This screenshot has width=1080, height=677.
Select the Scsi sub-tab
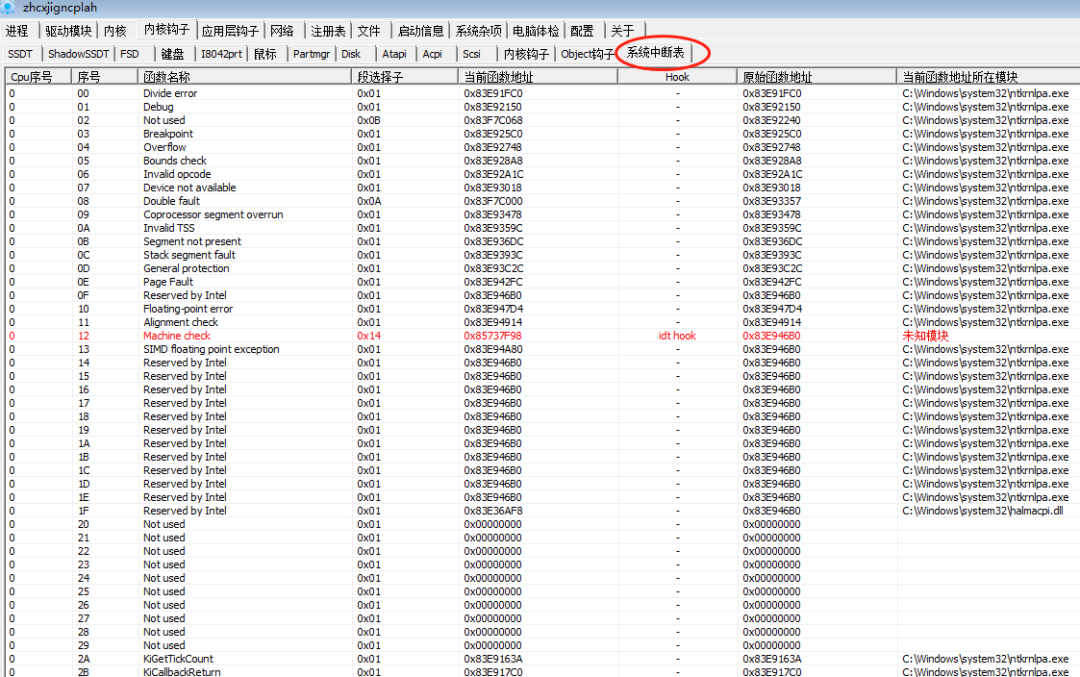pos(472,54)
